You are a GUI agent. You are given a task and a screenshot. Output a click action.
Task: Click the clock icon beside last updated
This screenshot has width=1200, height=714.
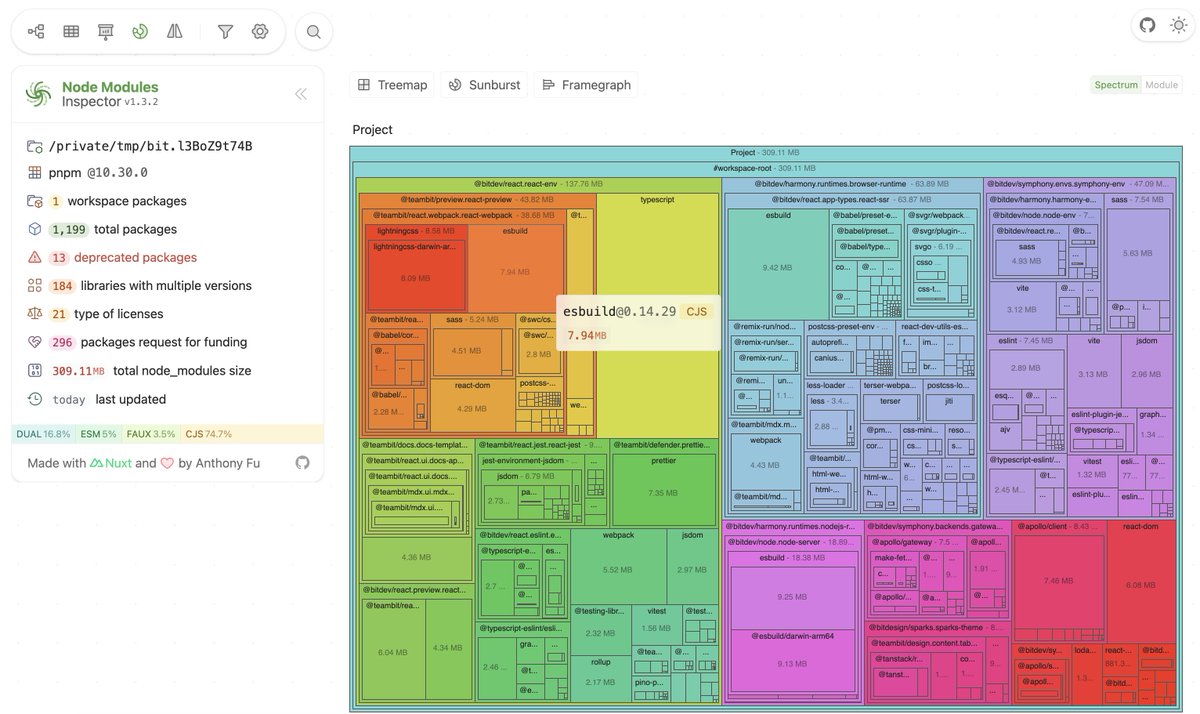(35, 399)
